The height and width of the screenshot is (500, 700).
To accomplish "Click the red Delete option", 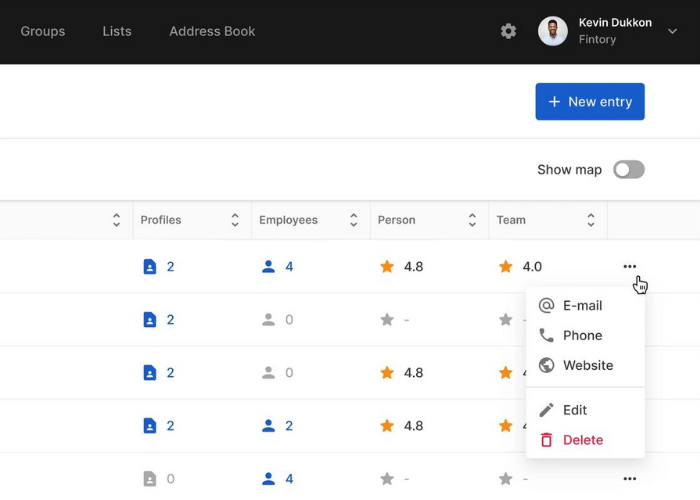I will 582,440.
